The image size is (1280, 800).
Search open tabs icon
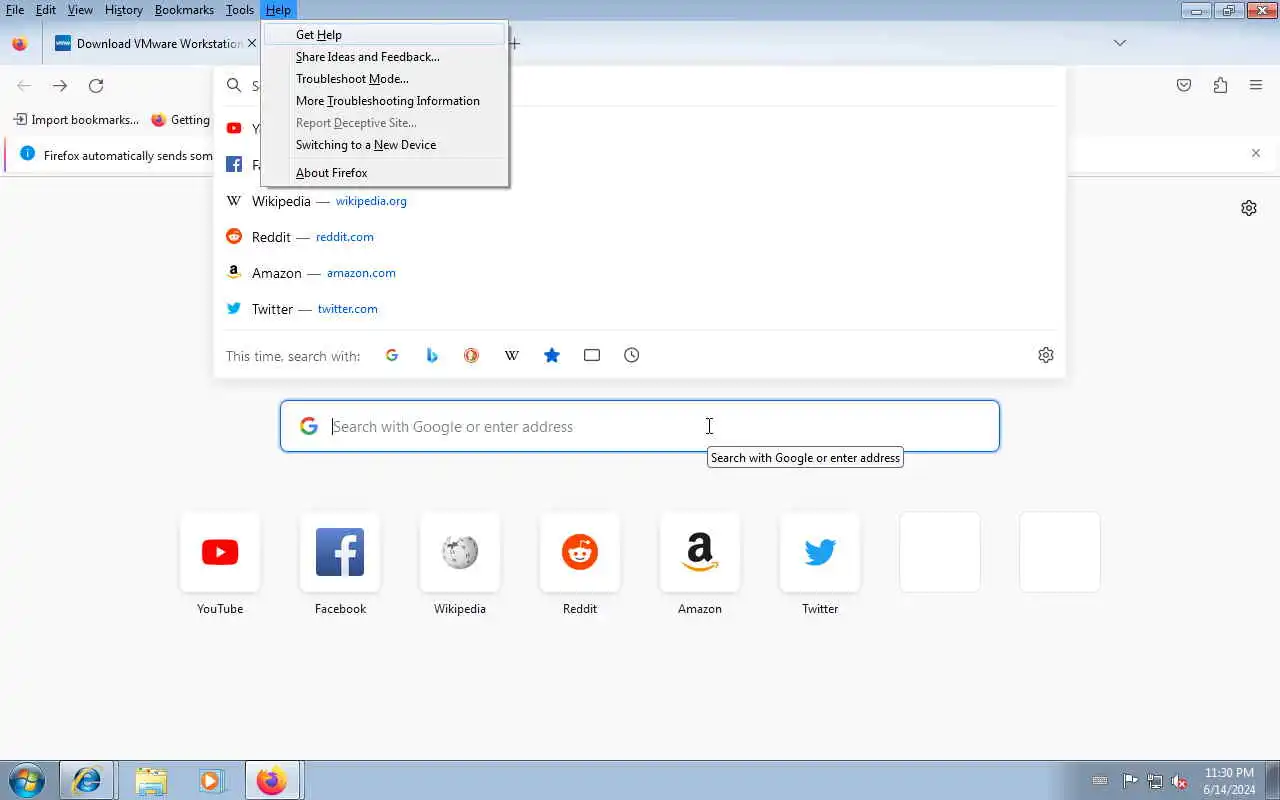click(592, 355)
